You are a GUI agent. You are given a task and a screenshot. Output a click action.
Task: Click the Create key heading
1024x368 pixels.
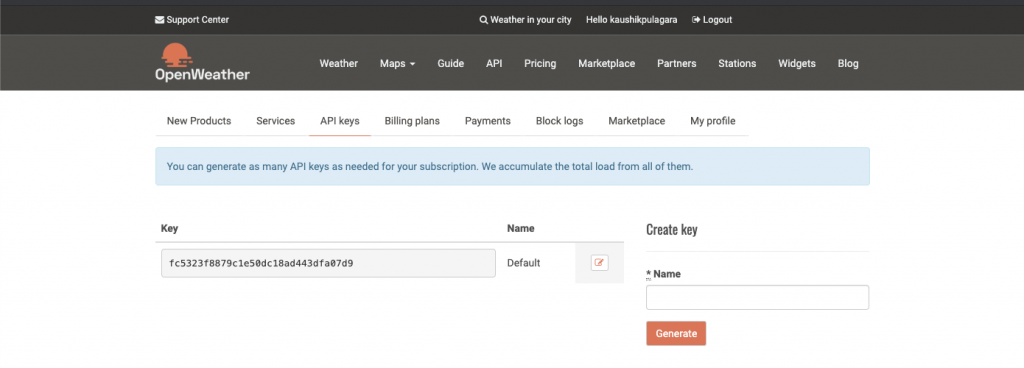click(x=671, y=230)
